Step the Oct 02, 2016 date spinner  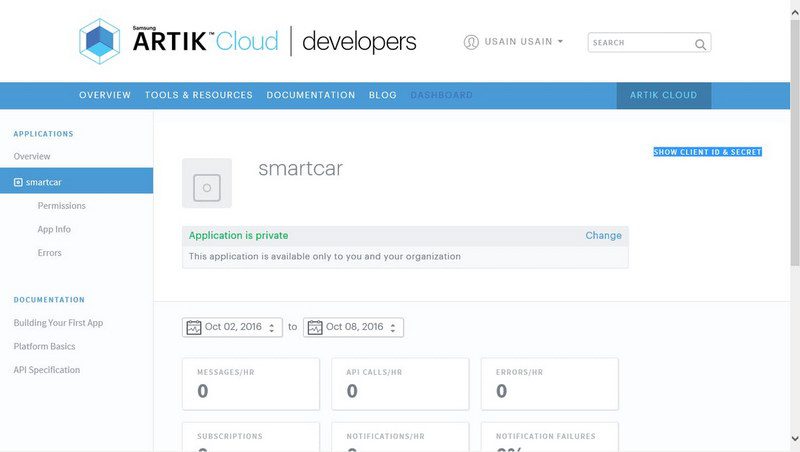click(x=271, y=328)
